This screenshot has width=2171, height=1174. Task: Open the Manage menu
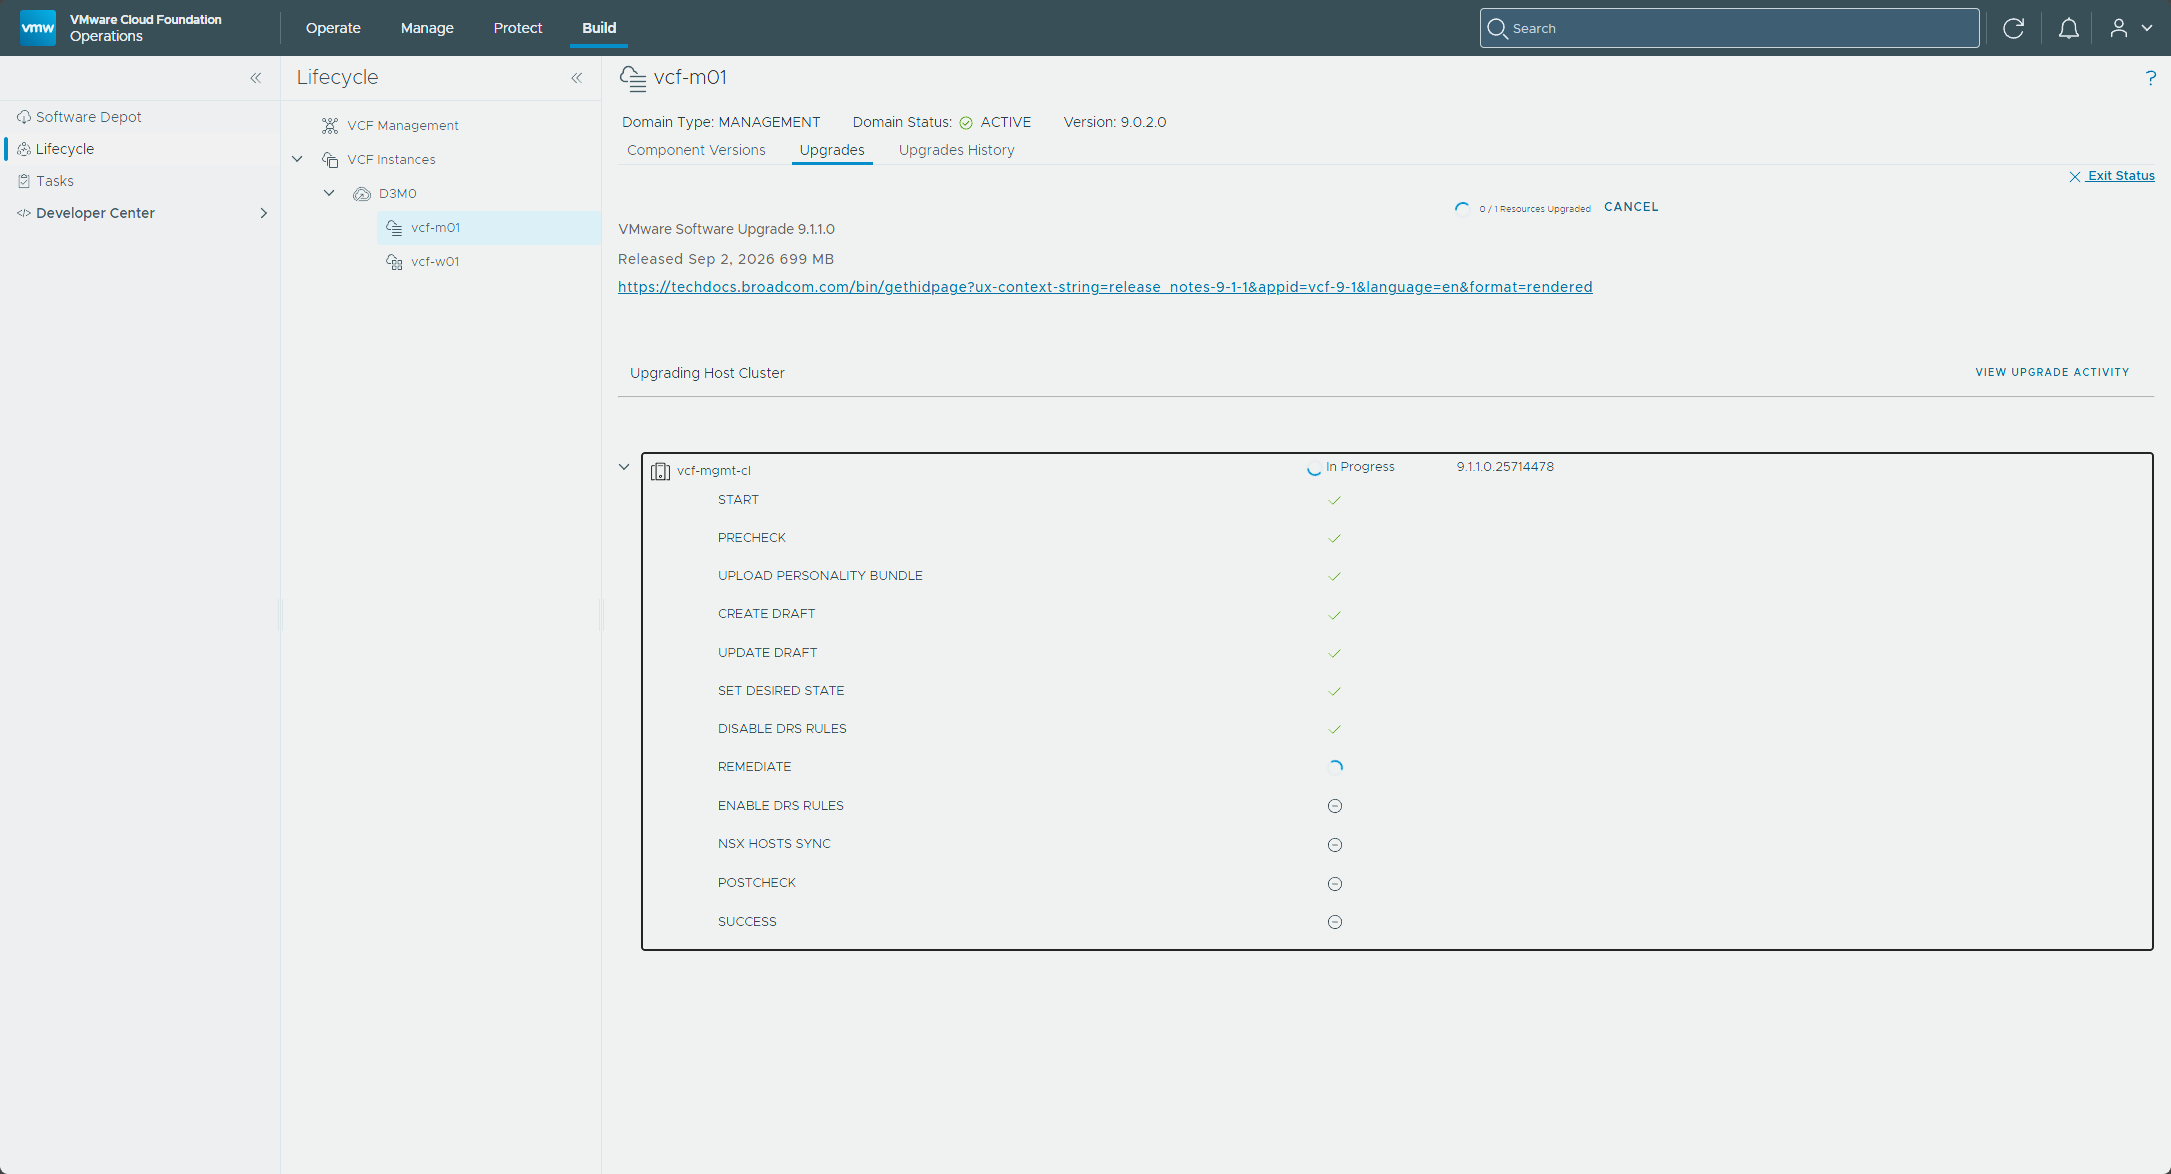pyautogui.click(x=427, y=28)
